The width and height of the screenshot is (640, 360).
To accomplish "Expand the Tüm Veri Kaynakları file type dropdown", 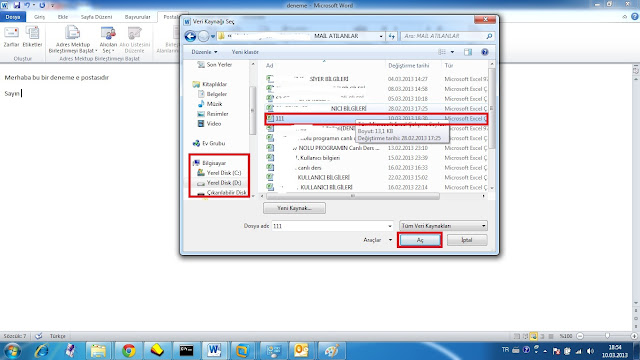I will 443,226.
